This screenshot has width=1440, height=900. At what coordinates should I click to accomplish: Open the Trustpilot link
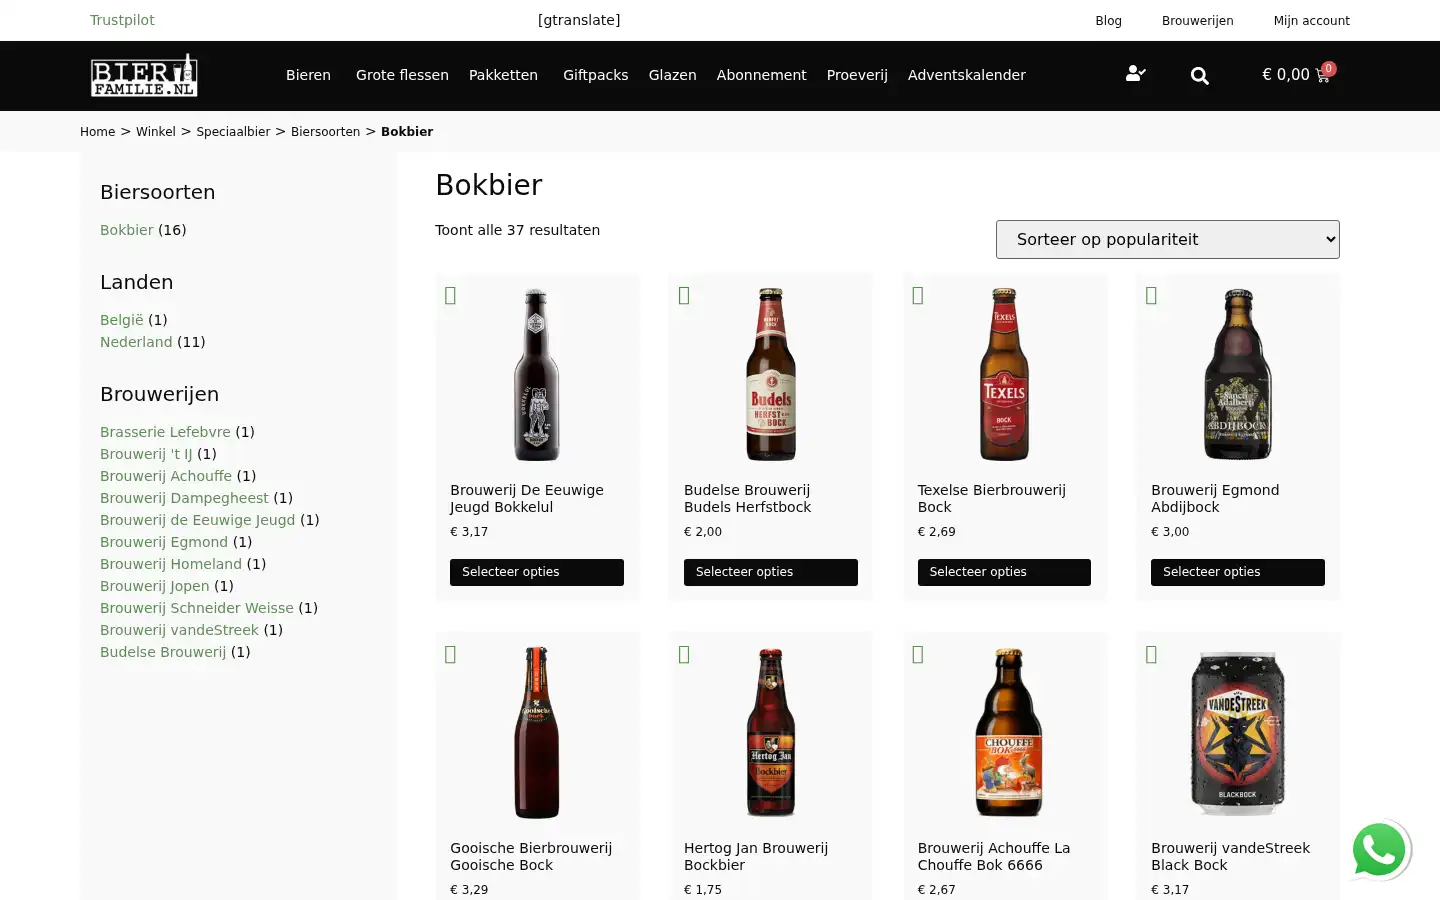tap(122, 20)
